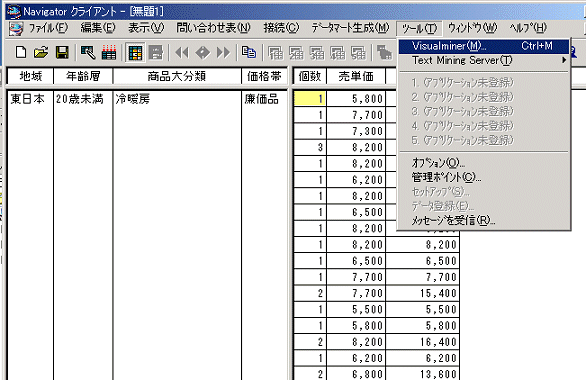Open the データマート生成(M) menu
The image size is (586, 380).
click(x=350, y=28)
